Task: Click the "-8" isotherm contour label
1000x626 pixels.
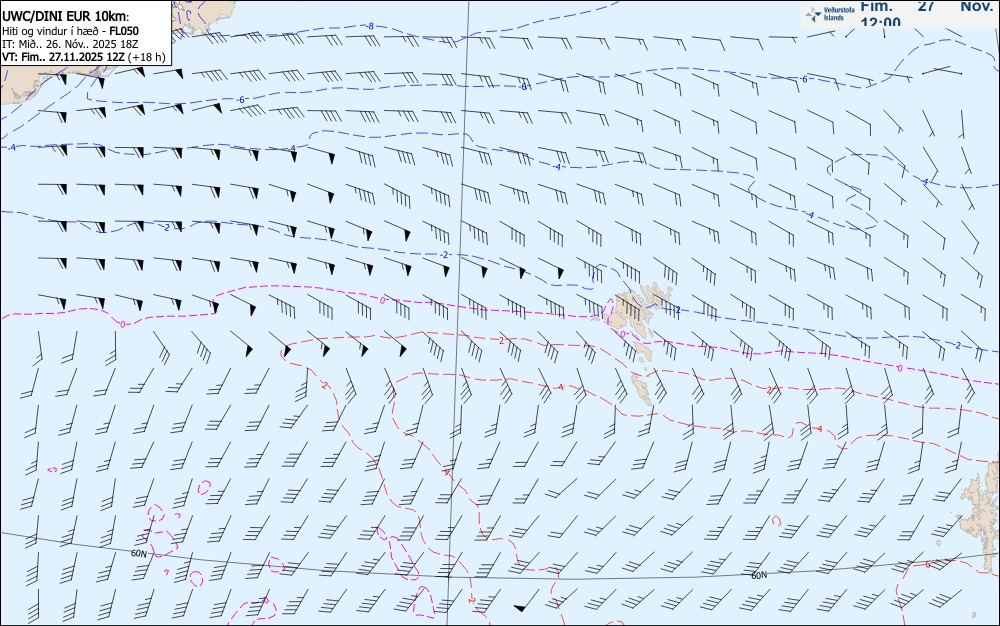Action: click(370, 26)
